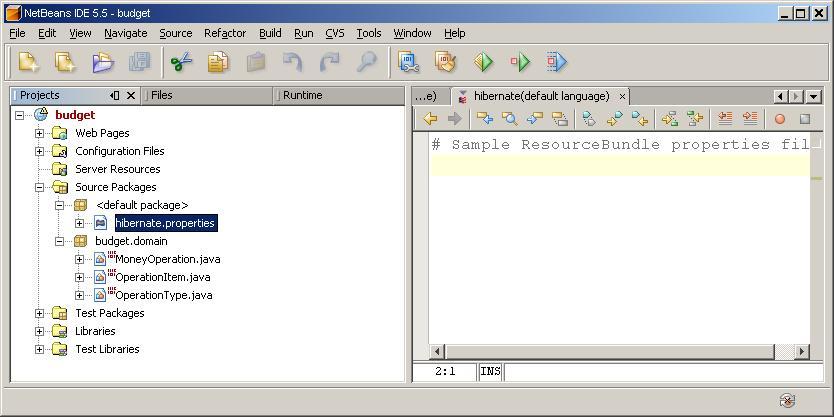Click the New File toolbar icon
This screenshot has height=417, width=834.
pyautogui.click(x=28, y=62)
